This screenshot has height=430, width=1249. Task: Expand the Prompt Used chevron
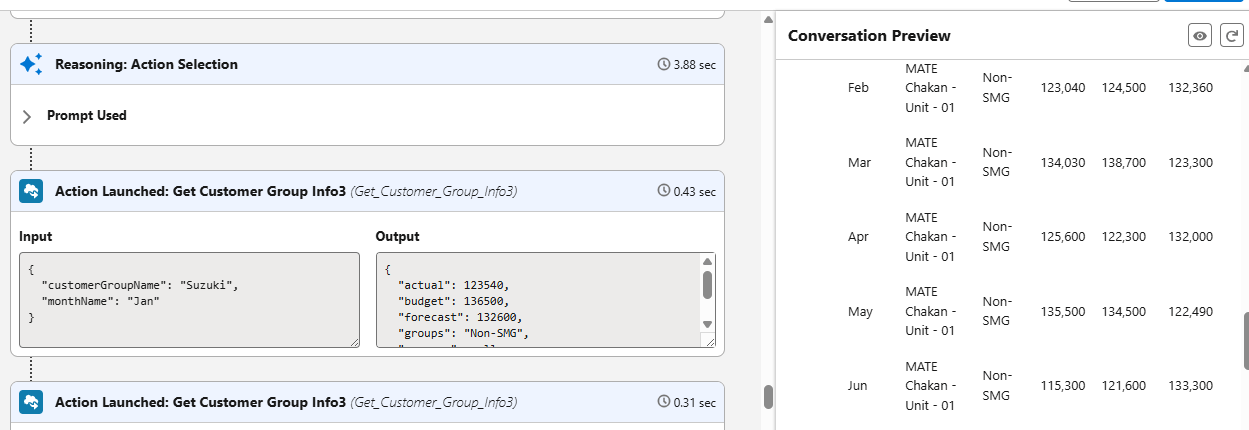(27, 116)
